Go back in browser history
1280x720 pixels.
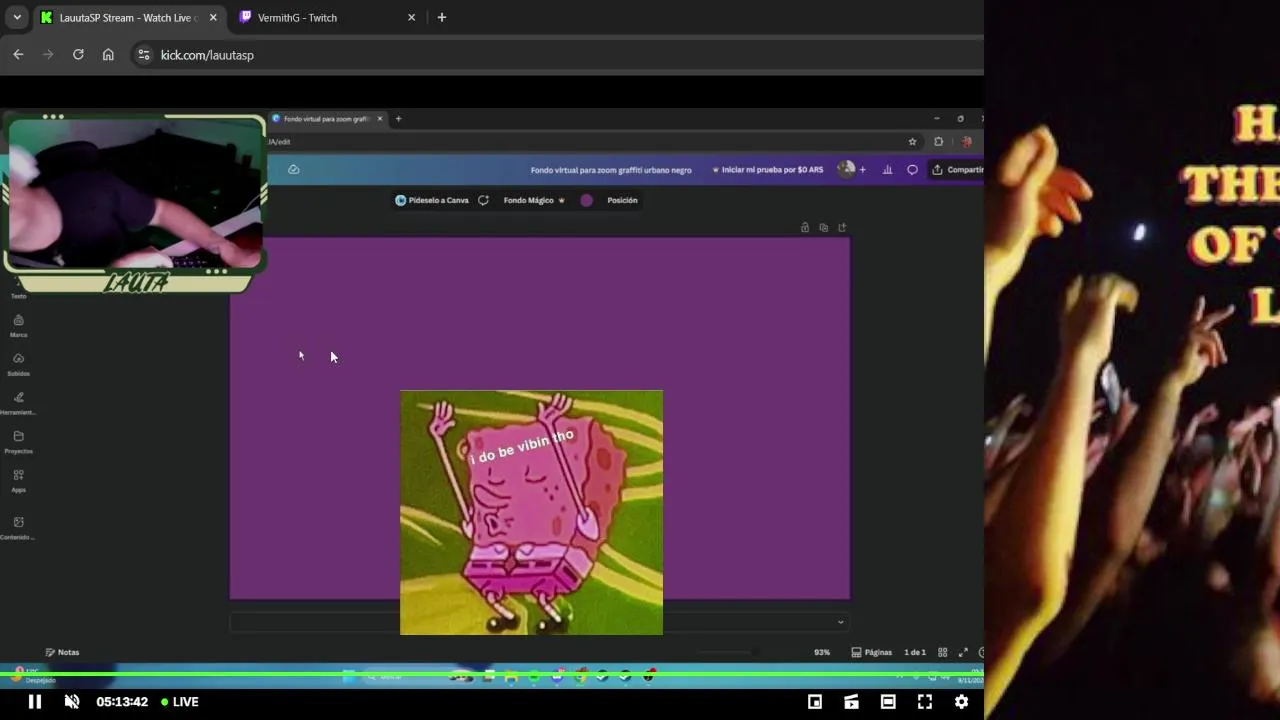pos(18,55)
